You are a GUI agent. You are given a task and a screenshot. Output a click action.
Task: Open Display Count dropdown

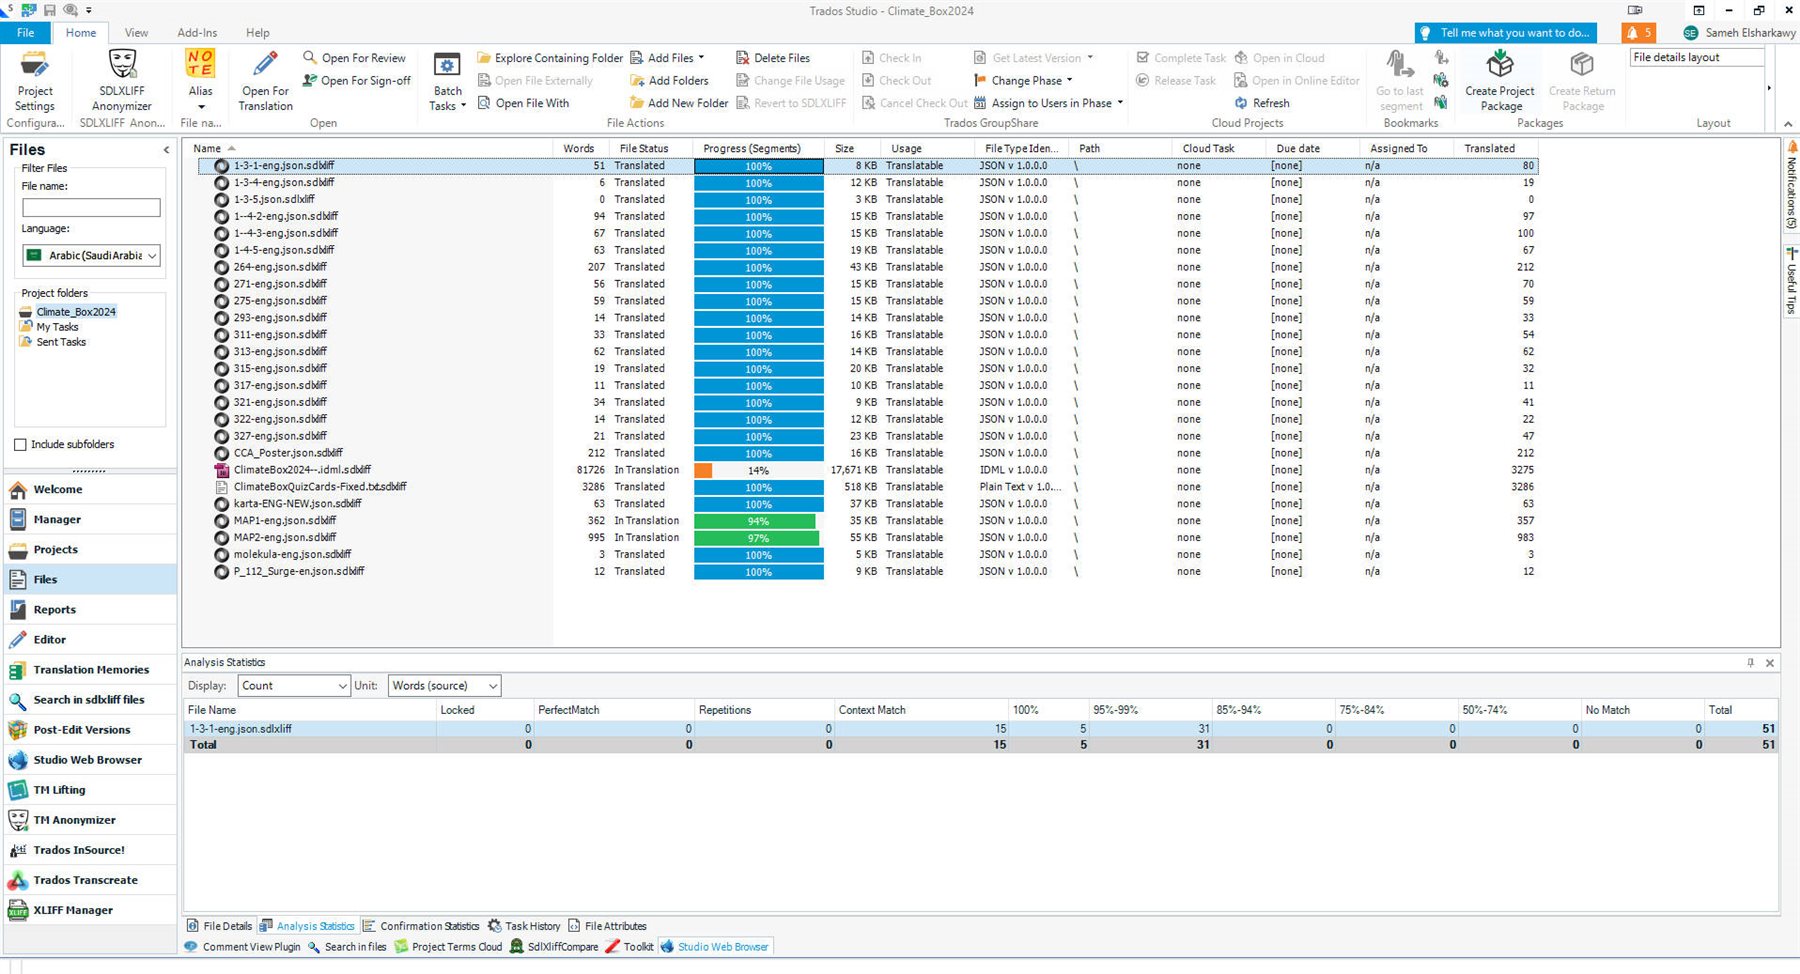(294, 686)
